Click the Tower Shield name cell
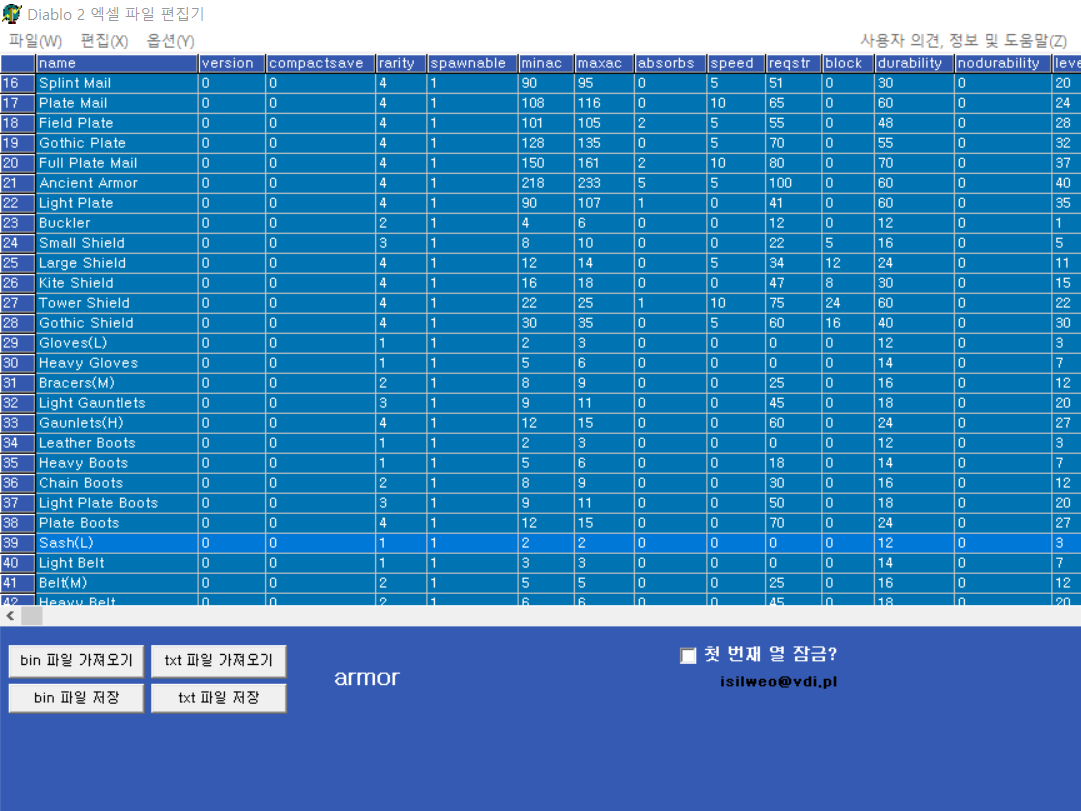1081x811 pixels. (x=117, y=303)
